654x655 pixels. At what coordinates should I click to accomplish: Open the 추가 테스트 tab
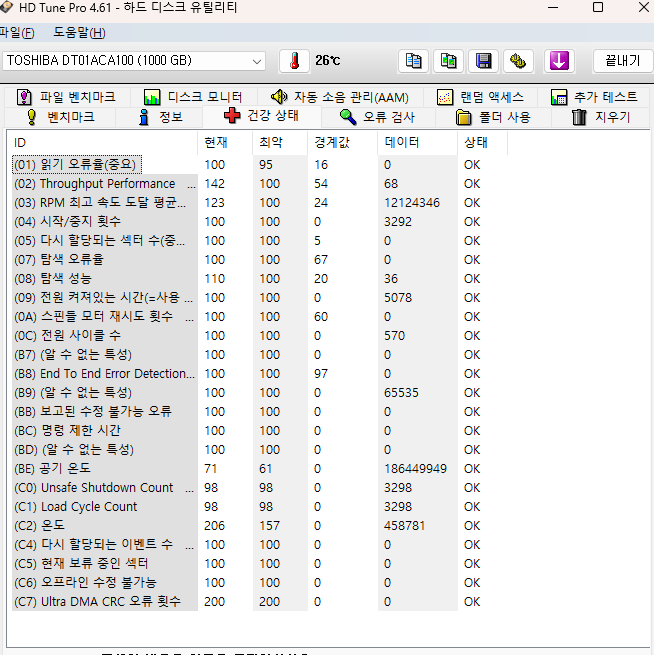point(594,97)
